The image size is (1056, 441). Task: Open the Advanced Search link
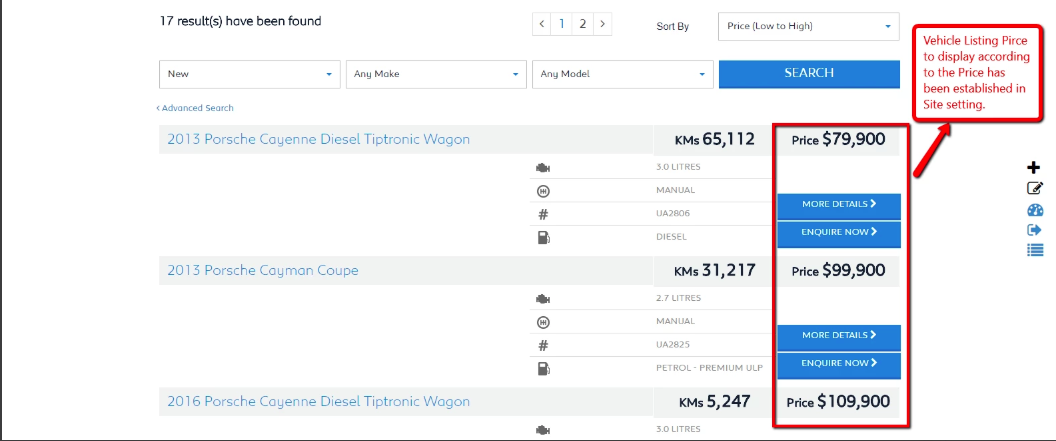[195, 108]
